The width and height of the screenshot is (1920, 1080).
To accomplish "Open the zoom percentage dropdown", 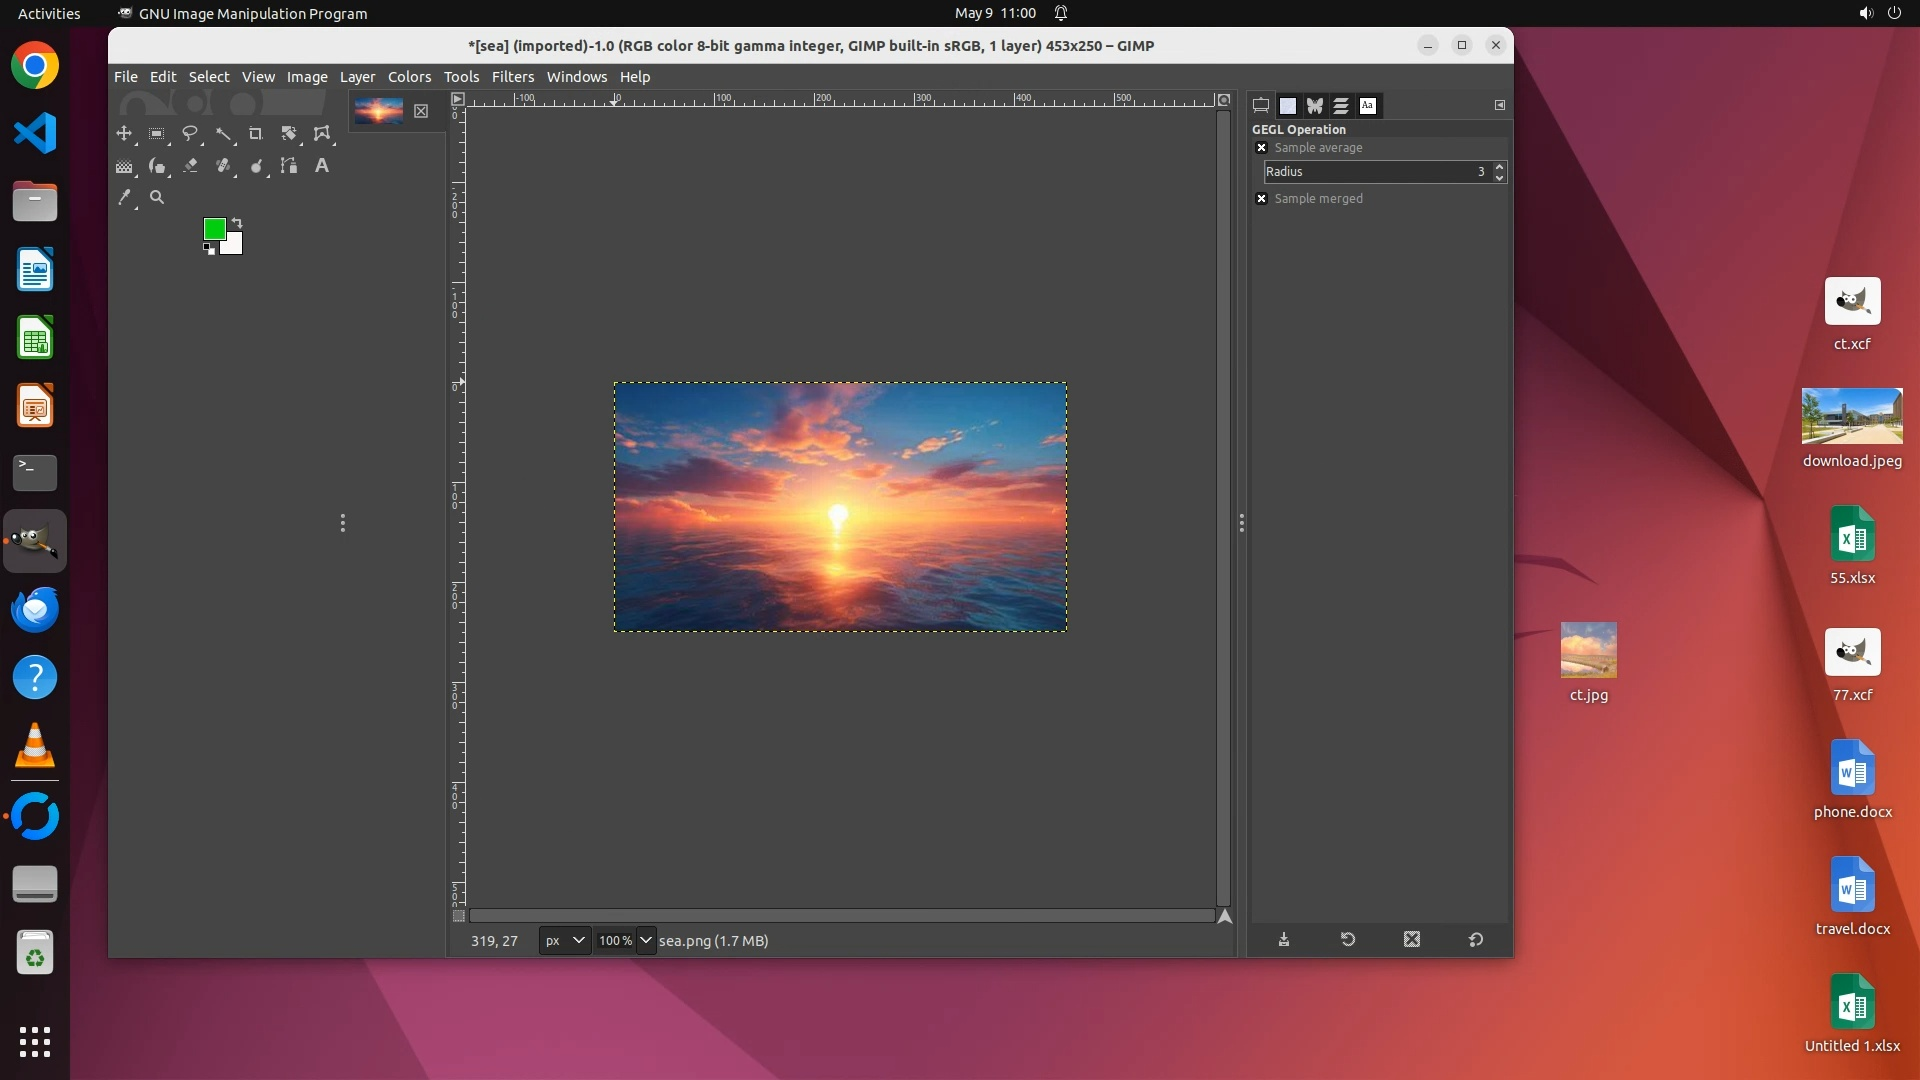I will (x=646, y=941).
